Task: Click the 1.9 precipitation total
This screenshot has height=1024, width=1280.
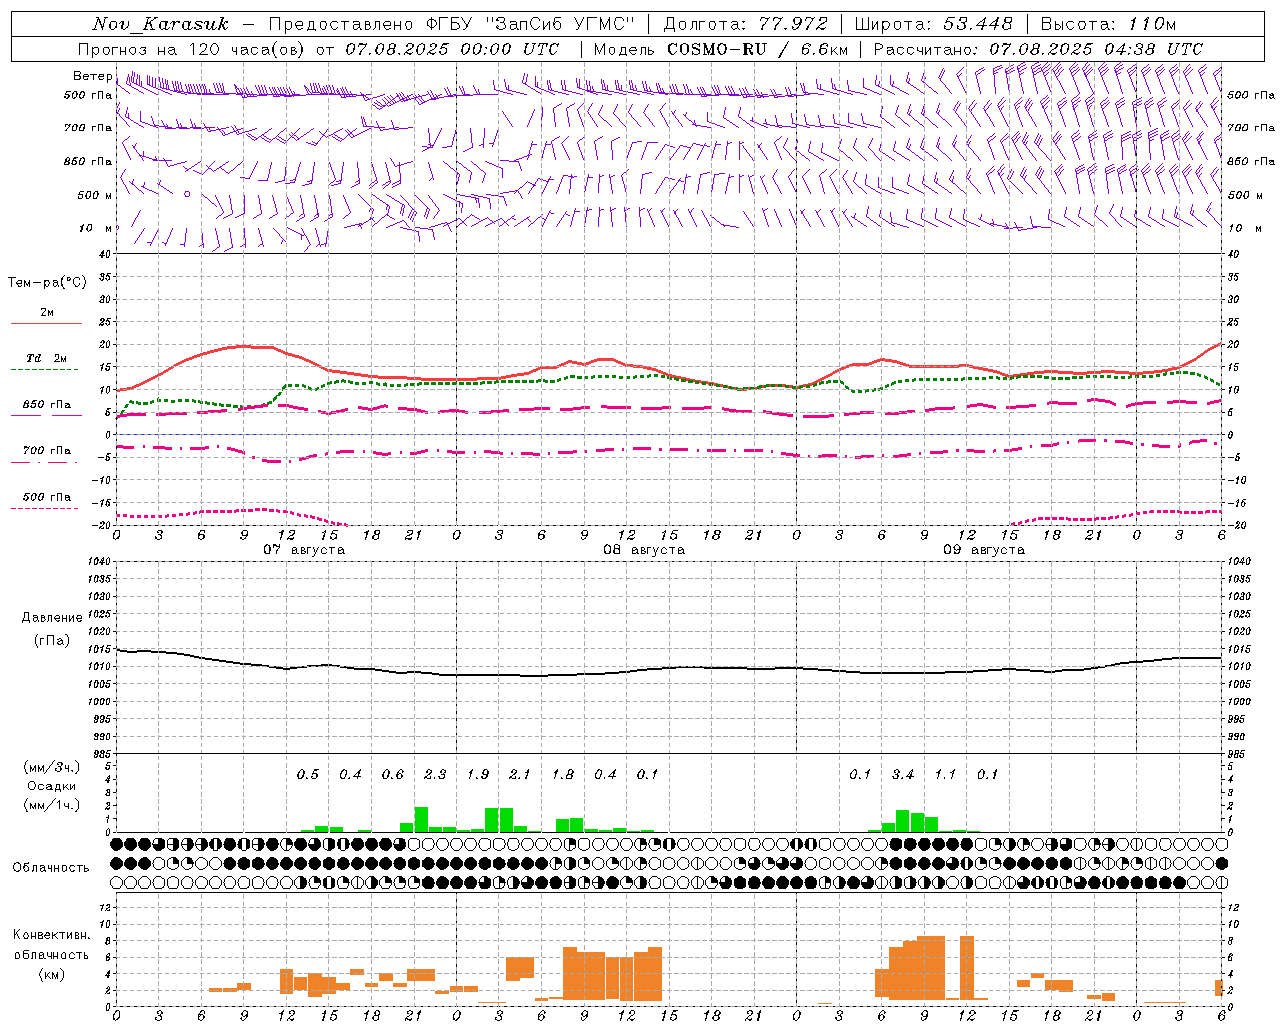Action: pos(478,774)
